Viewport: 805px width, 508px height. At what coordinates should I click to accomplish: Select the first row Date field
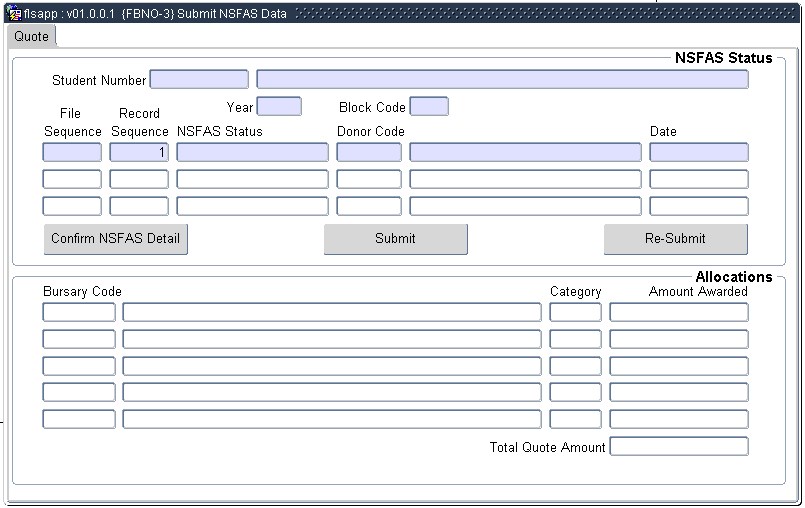click(698, 153)
